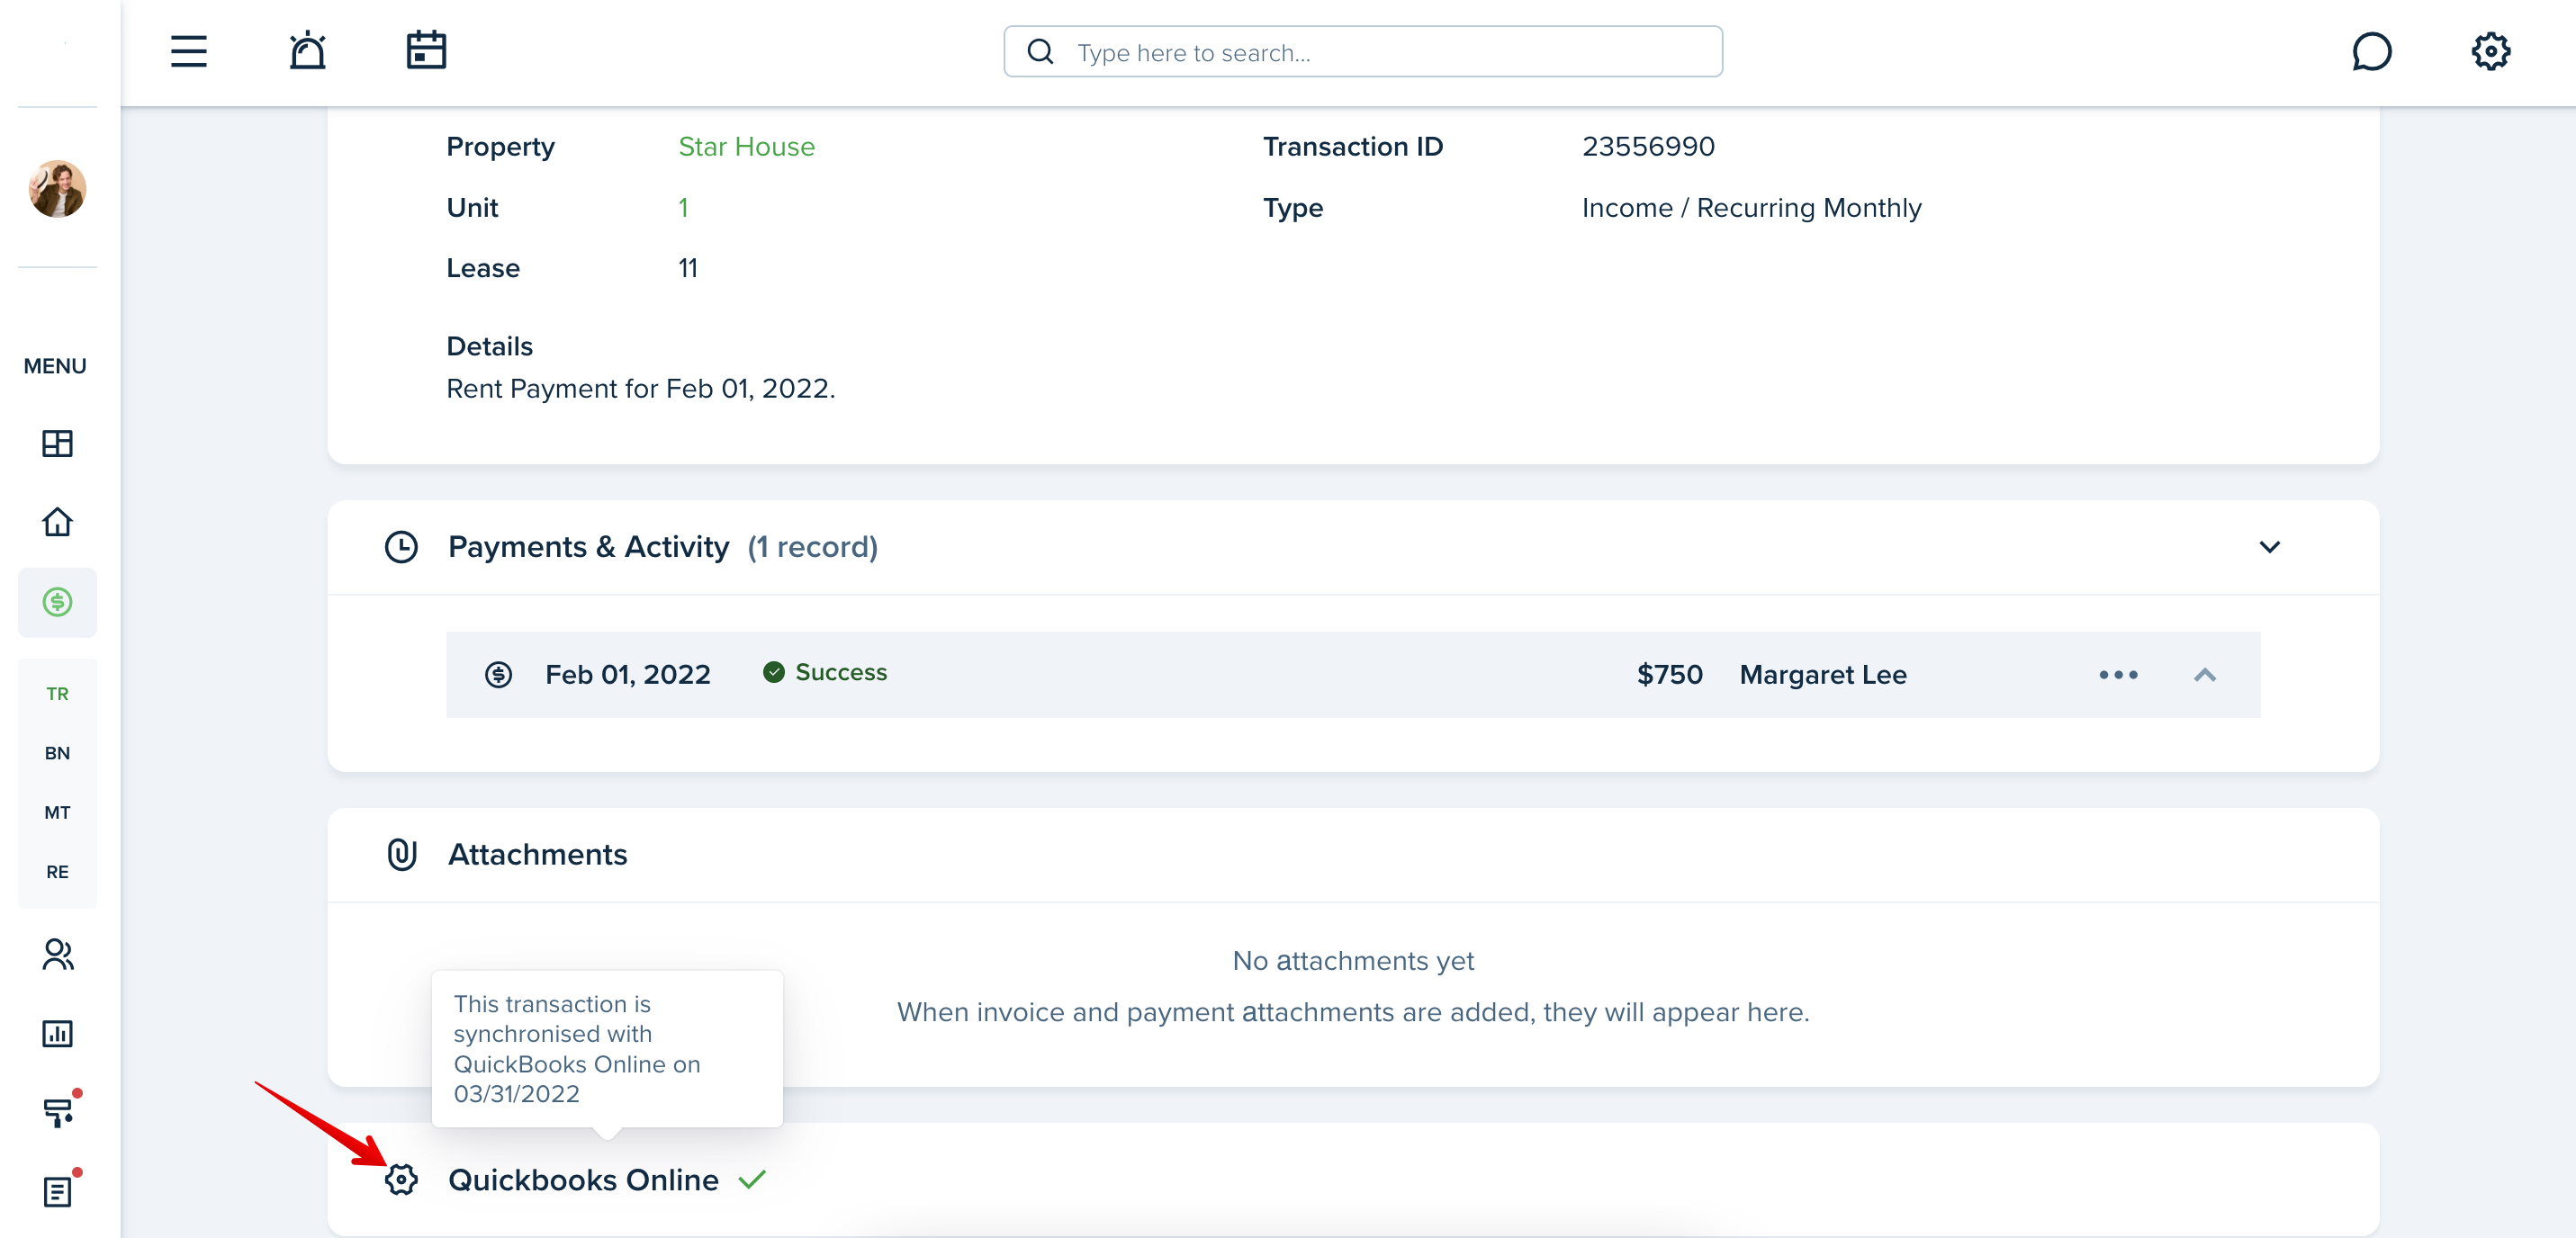Click the Lease value 11
Viewport: 2576px width, 1238px height.
688,268
